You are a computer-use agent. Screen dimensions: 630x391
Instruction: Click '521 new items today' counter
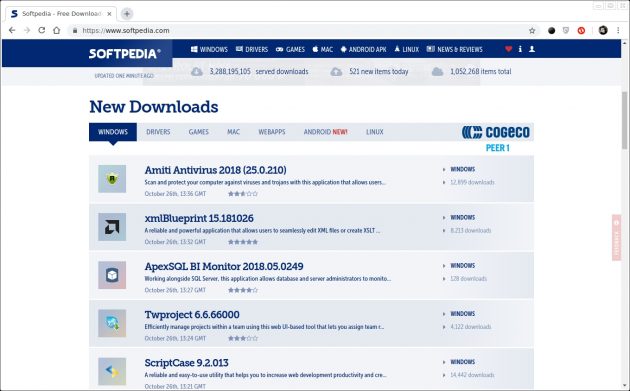[369, 72]
